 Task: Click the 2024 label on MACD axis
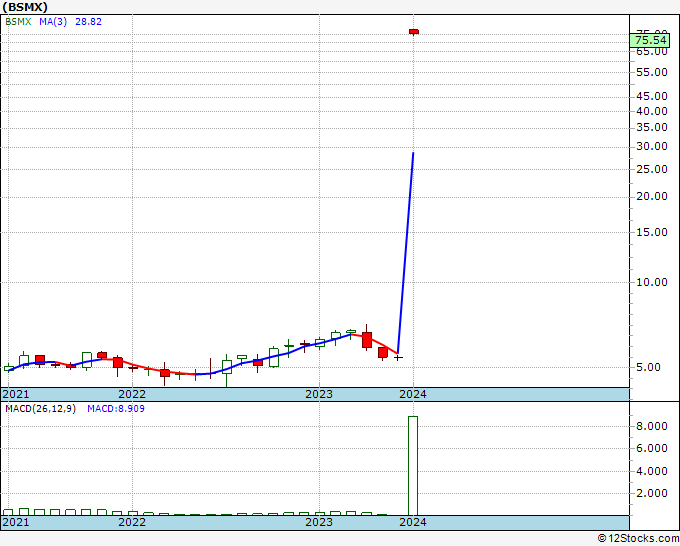coord(412,522)
